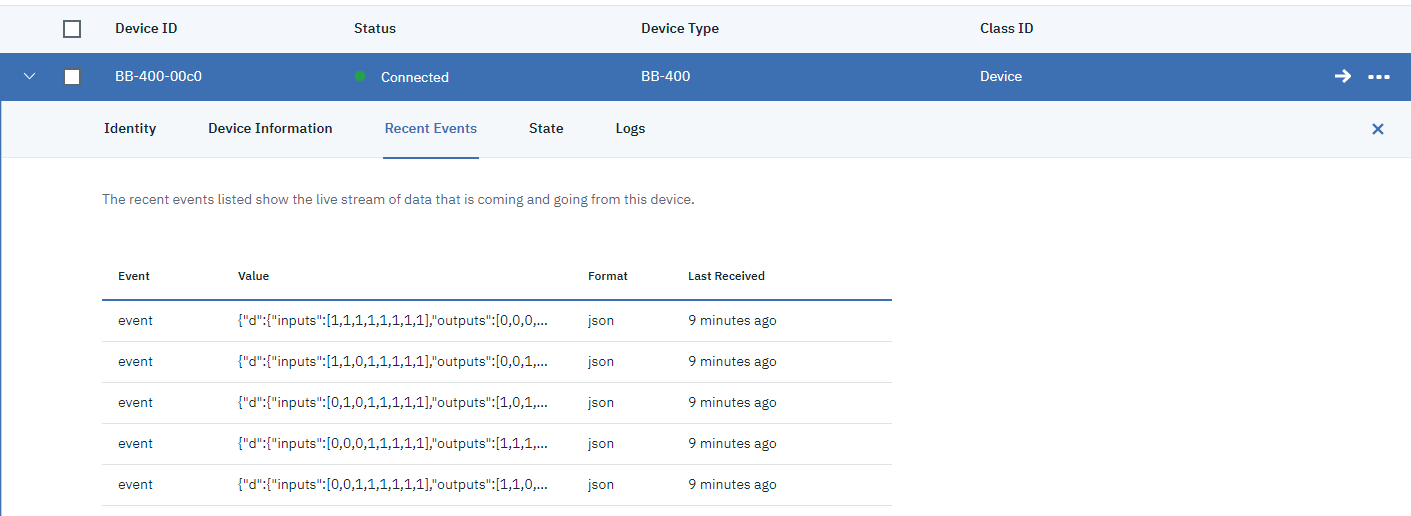
Task: Click the BB-400 device type cell
Action: pos(666,77)
